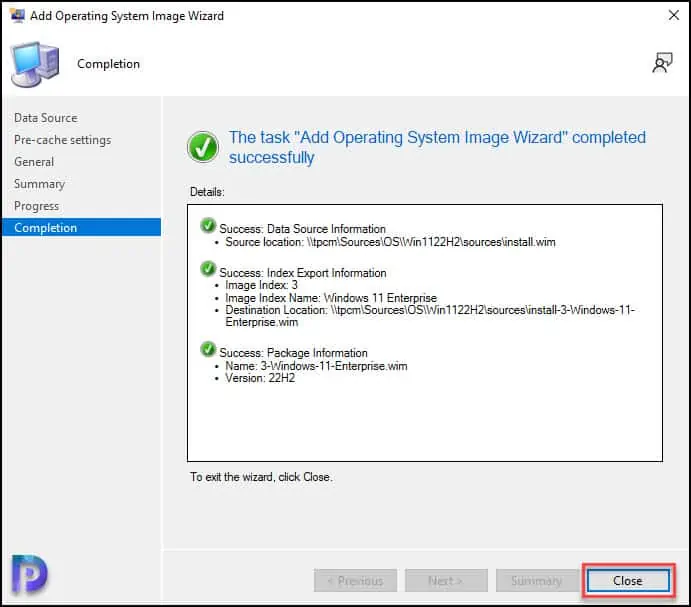
Task: Click green check next to Index Export Information
Action: [208, 269]
